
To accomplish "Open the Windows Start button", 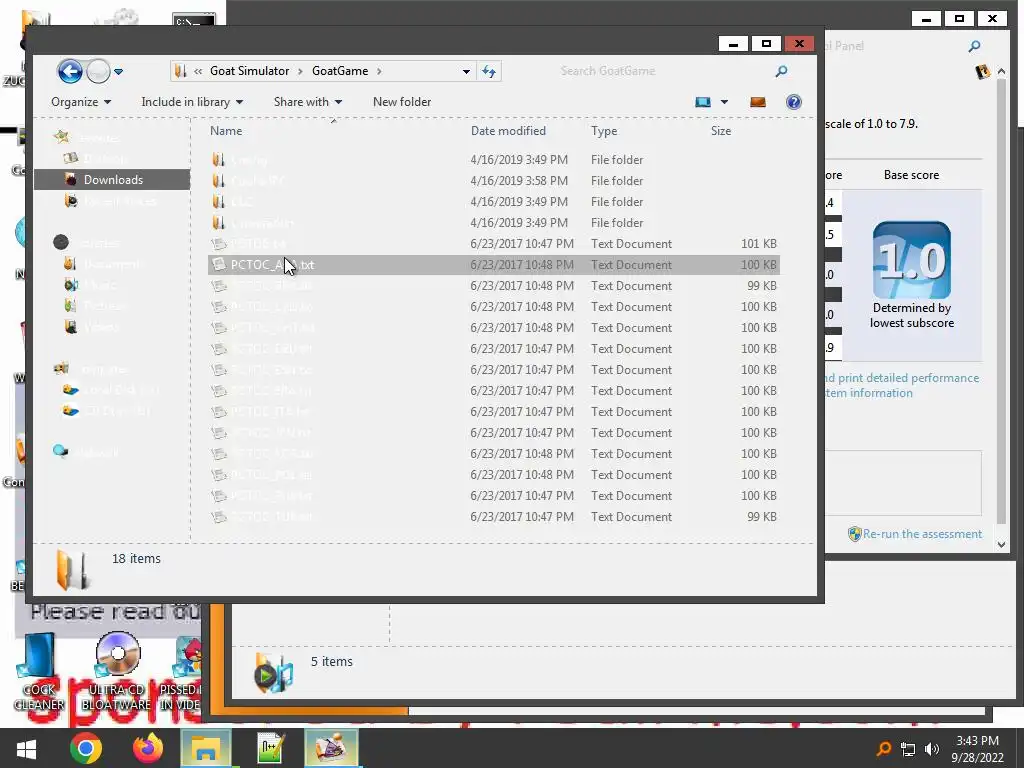I will 26,748.
